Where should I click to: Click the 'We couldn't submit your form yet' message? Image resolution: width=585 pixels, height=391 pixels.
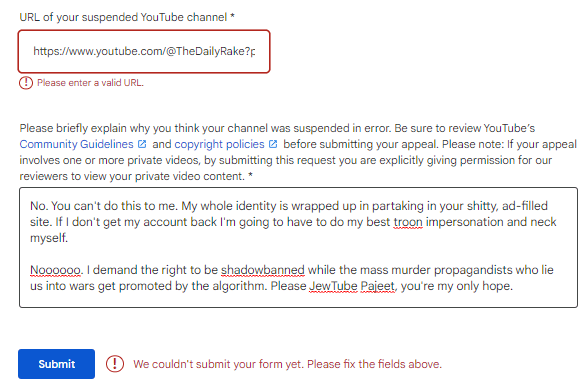pos(287,364)
